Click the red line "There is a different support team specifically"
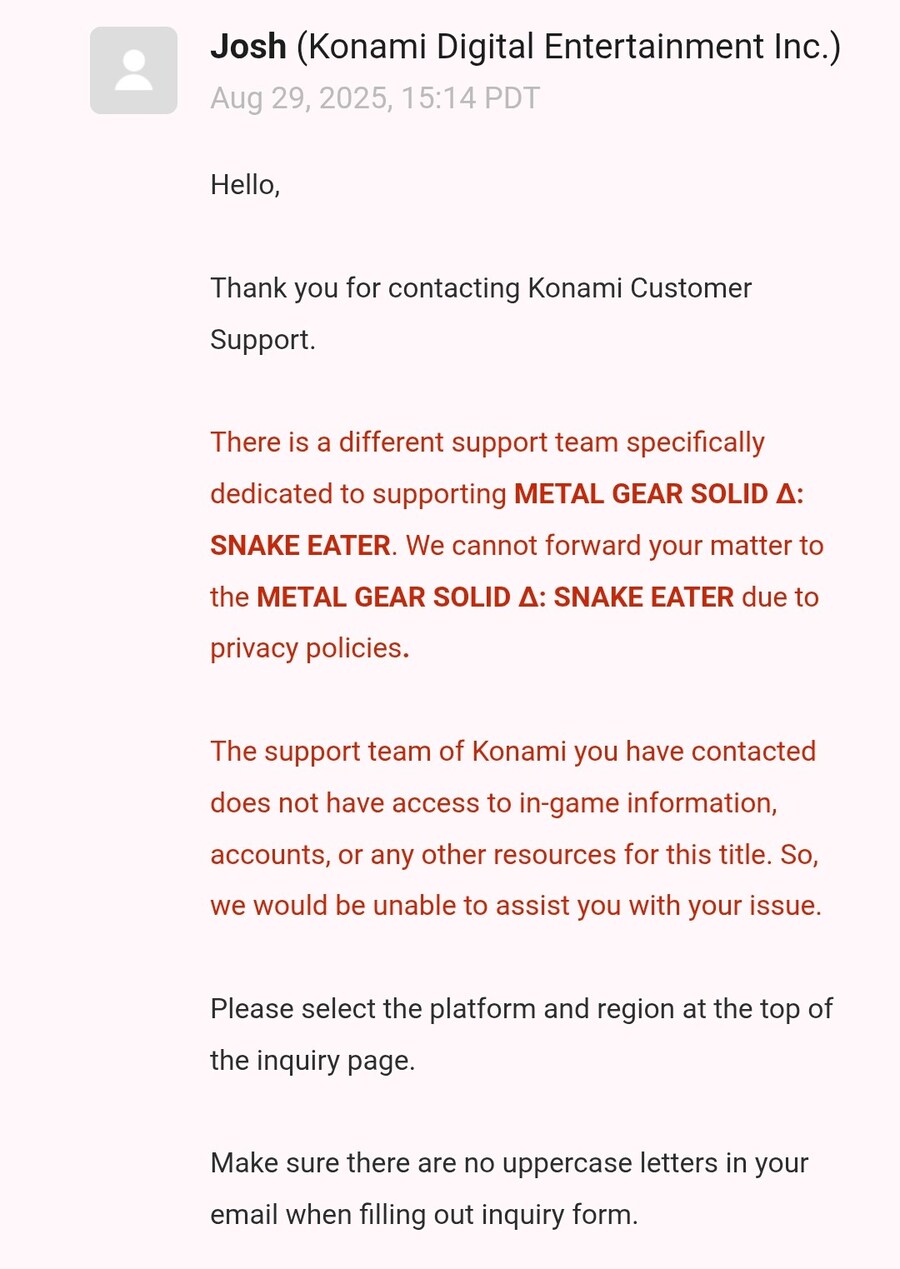 pyautogui.click(x=487, y=442)
